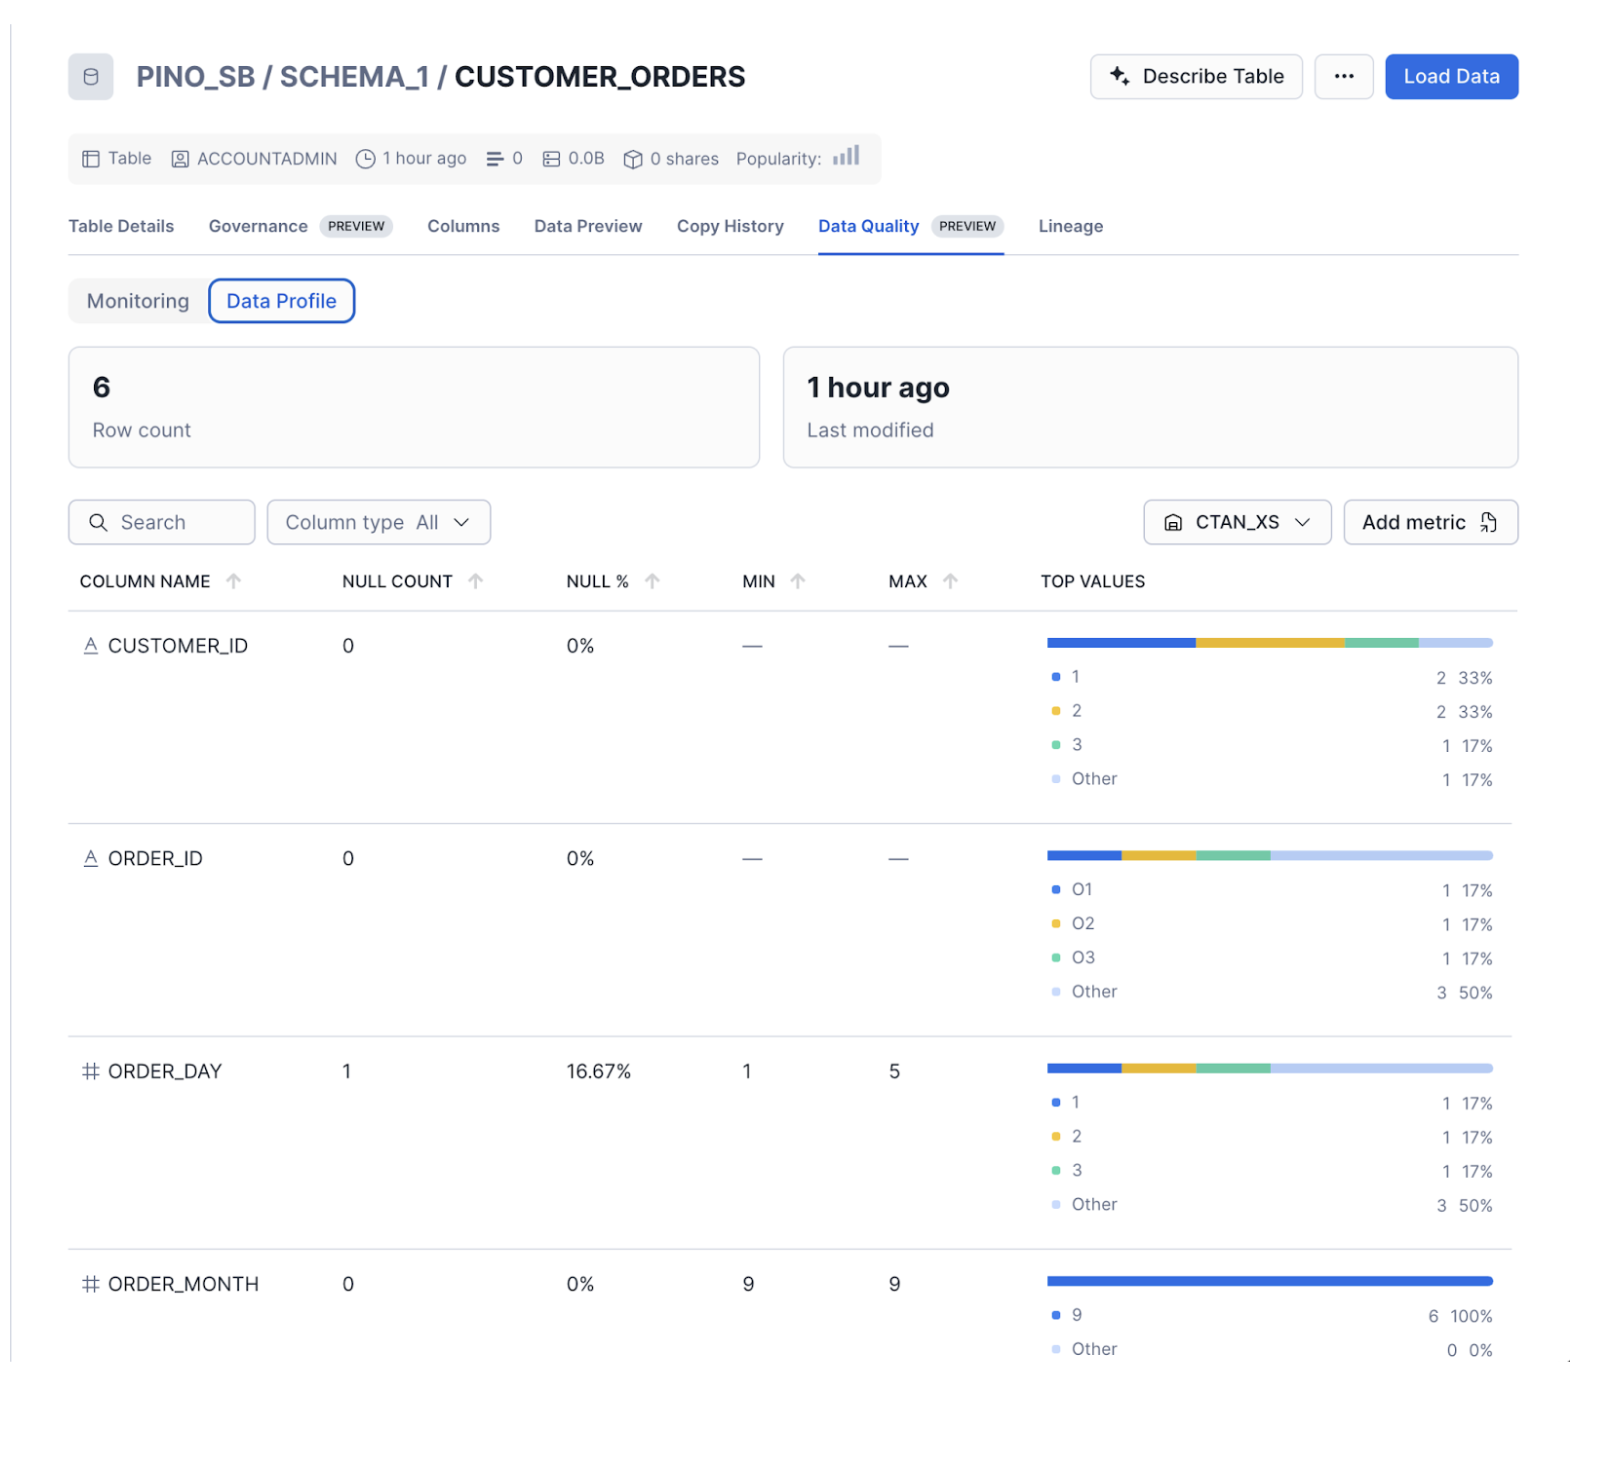The height and width of the screenshot is (1474, 1624).
Task: Click the database icon beside the table title
Action: [90, 77]
